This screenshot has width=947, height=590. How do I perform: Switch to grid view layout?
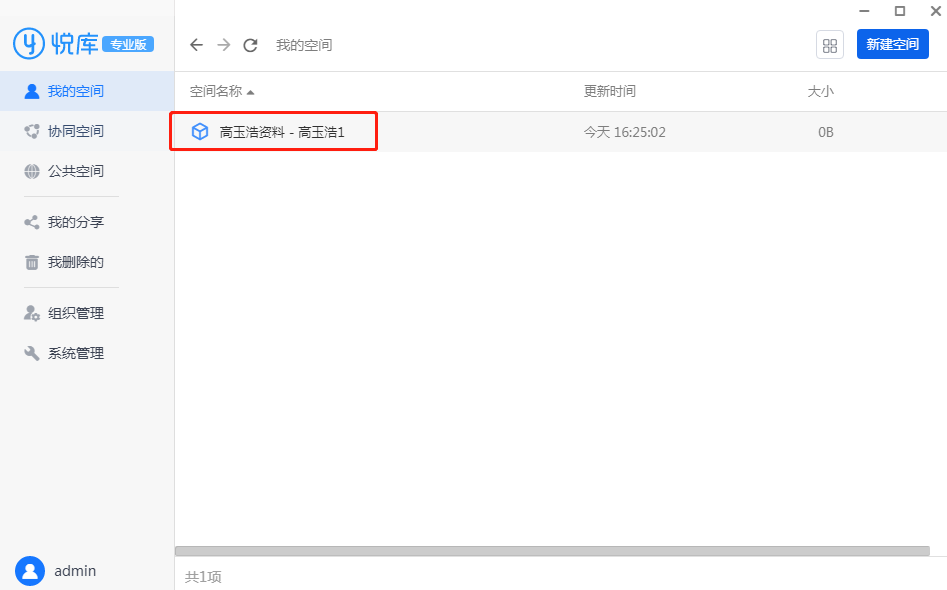[x=830, y=45]
